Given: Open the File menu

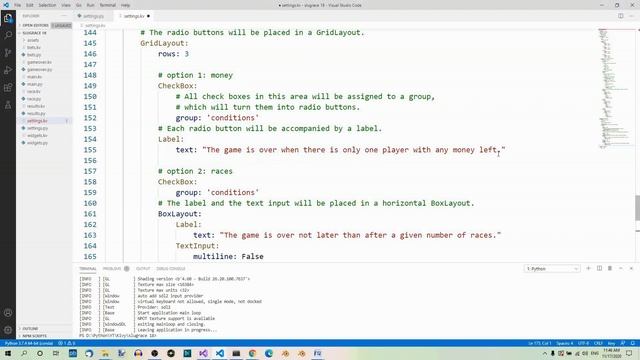Looking at the screenshot, I should pos(18,5).
